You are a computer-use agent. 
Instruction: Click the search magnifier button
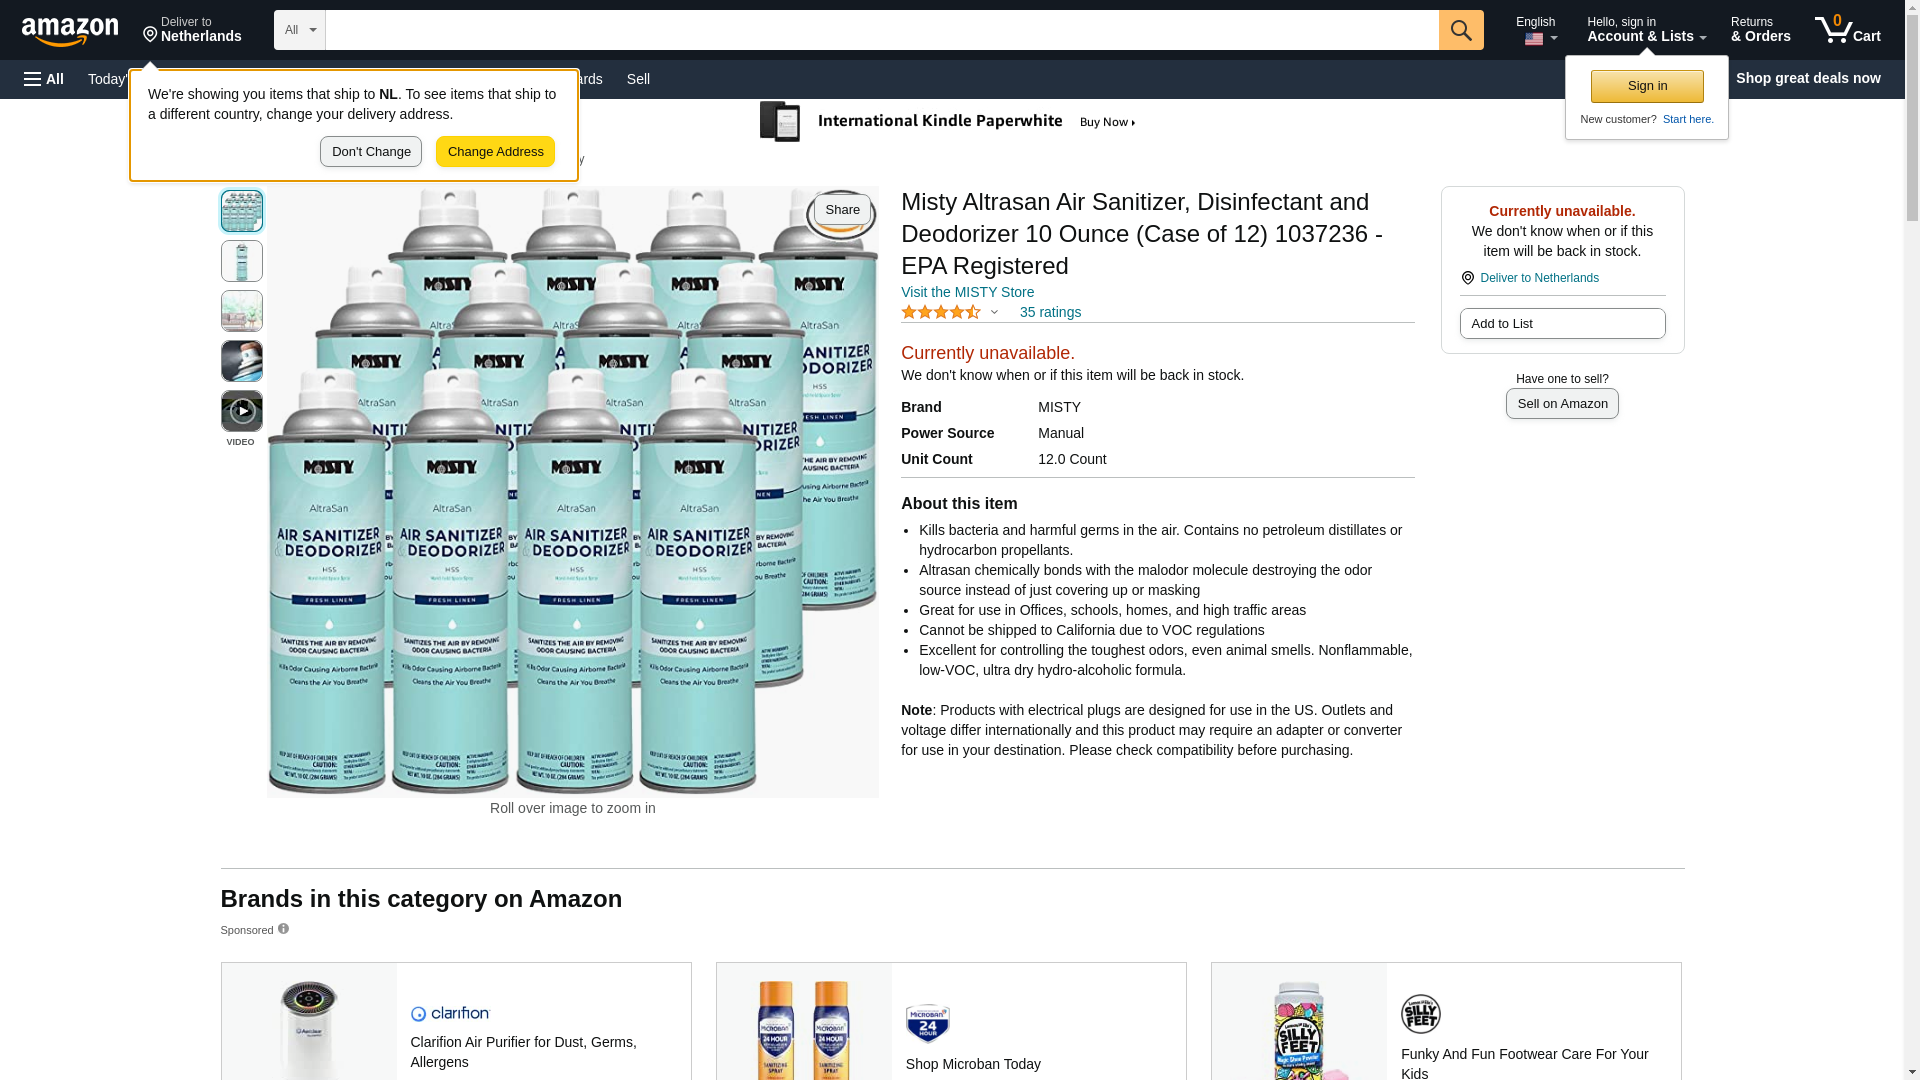(1461, 30)
